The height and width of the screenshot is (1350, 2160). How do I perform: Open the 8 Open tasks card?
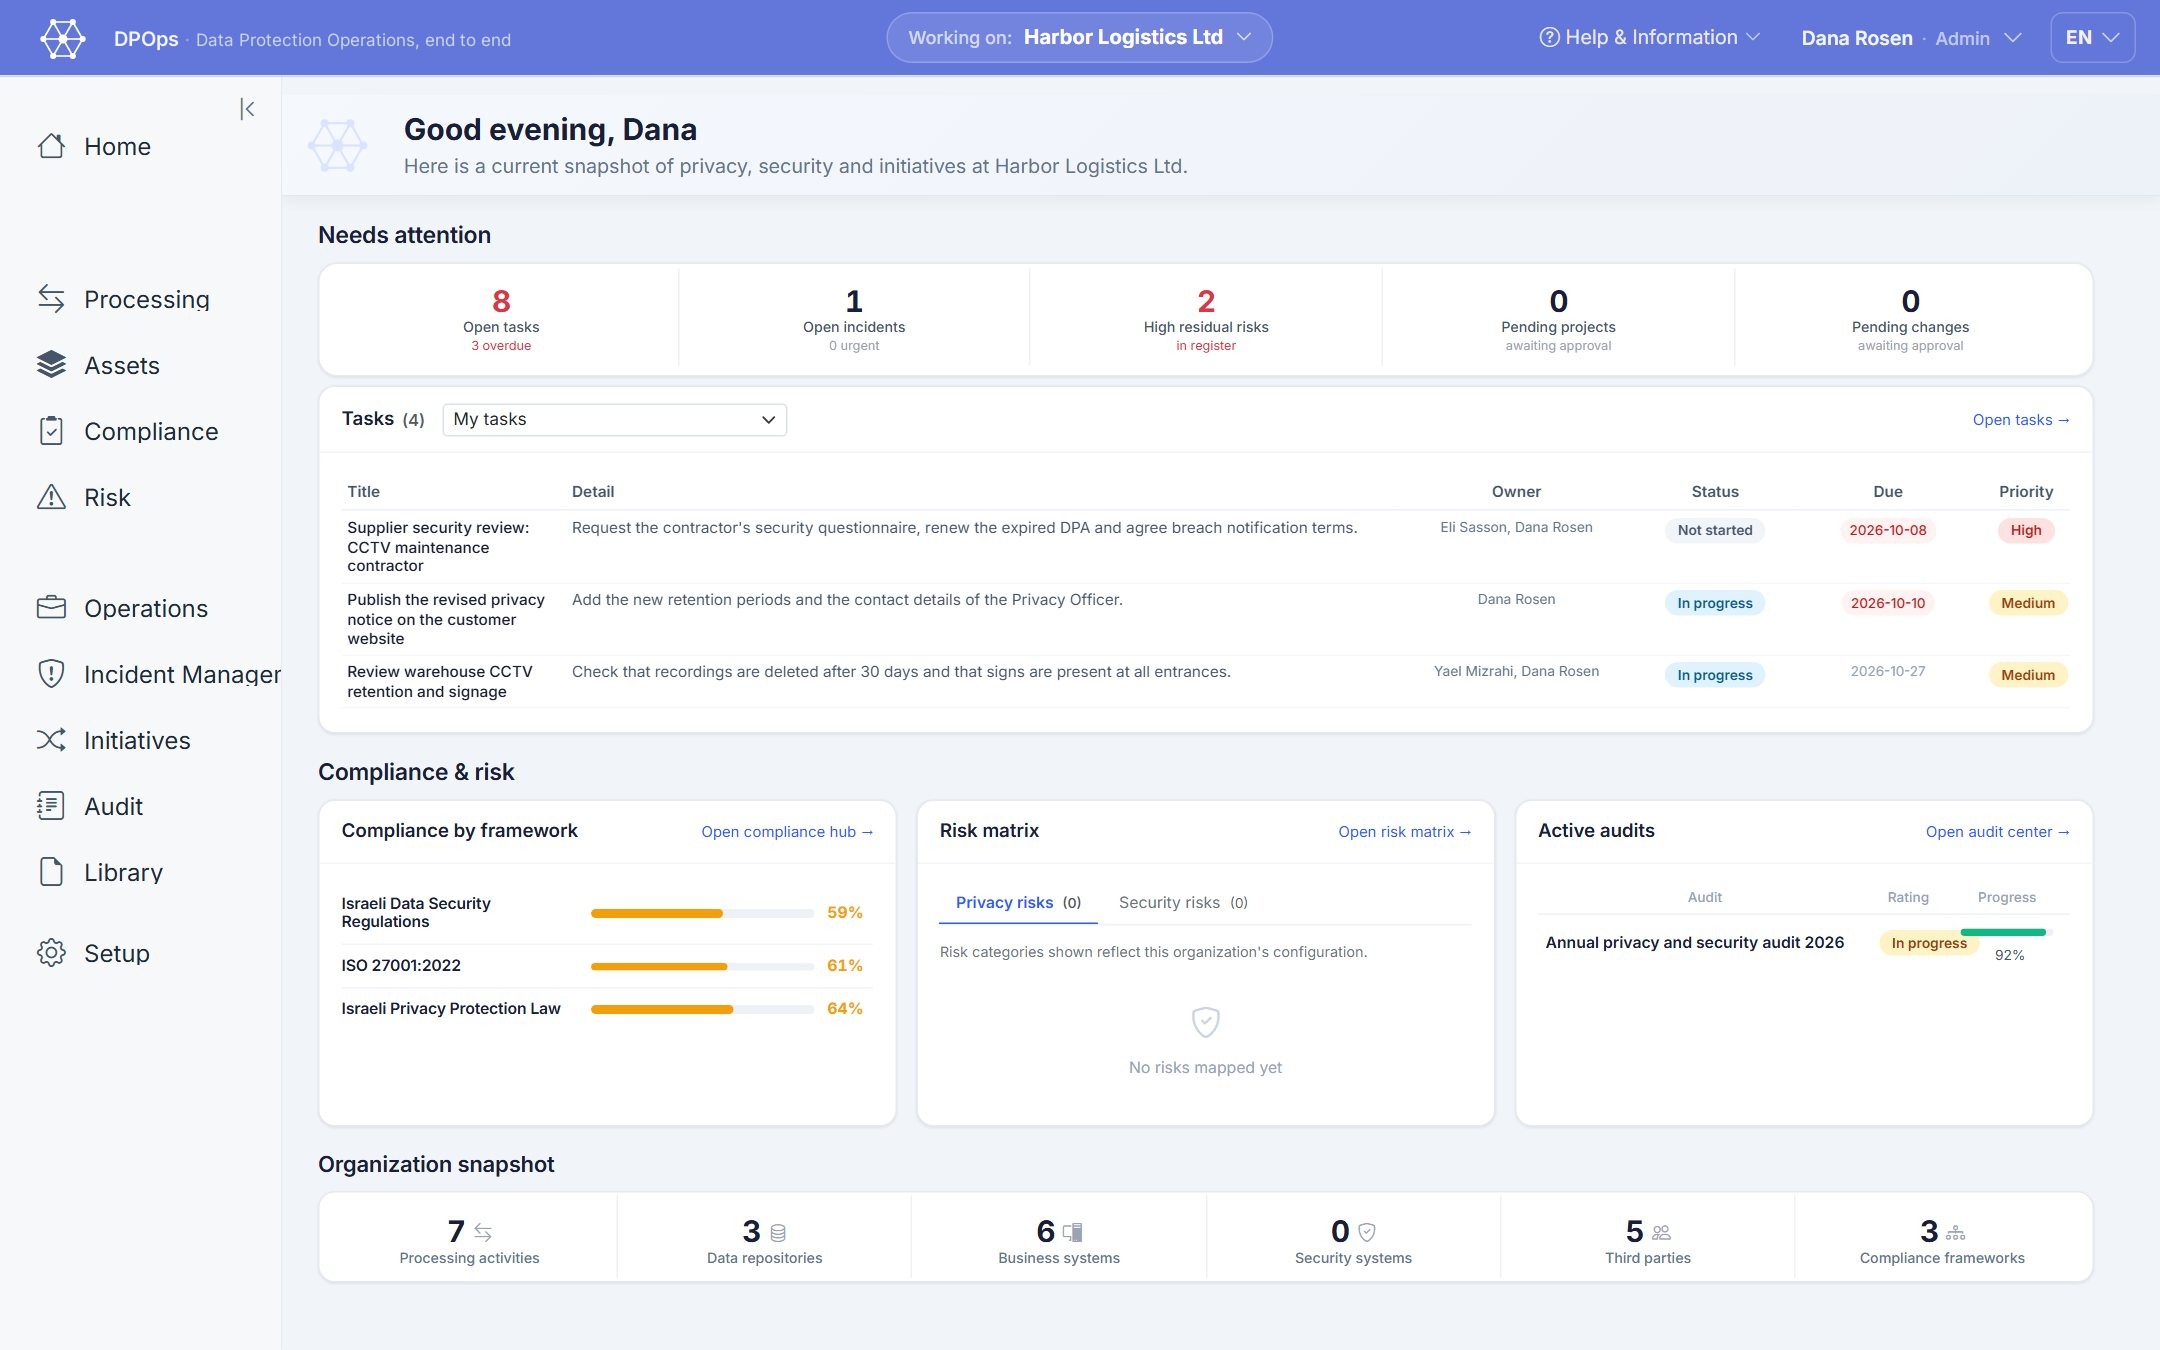click(x=501, y=319)
